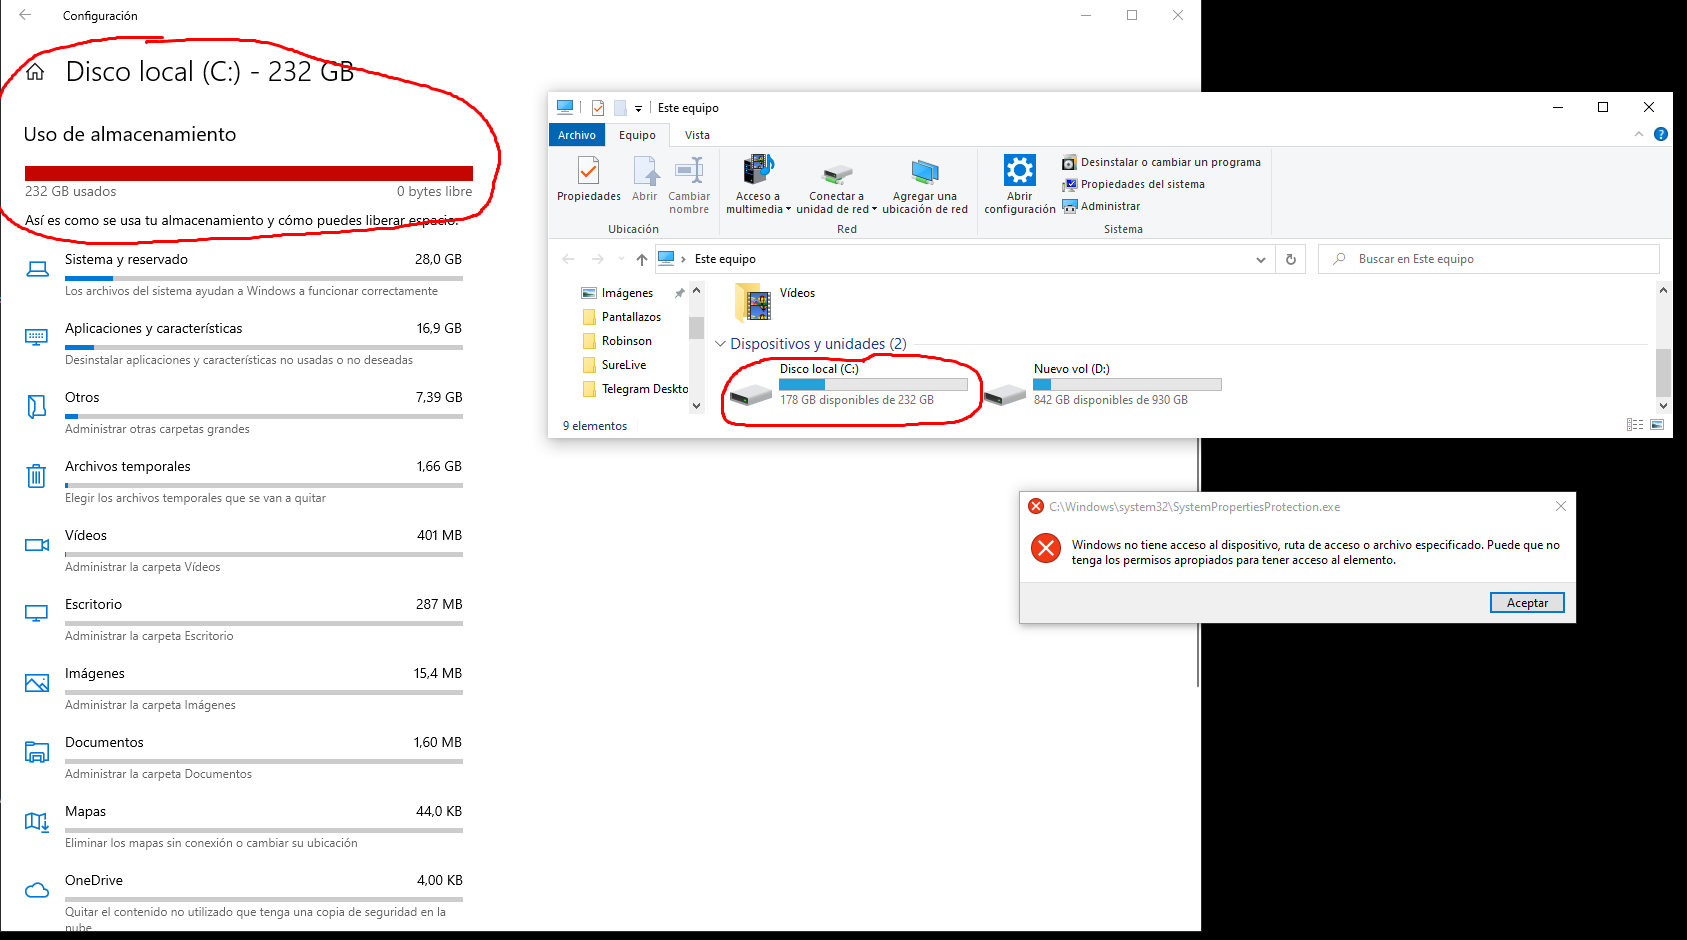Collapse the Dispositivos y unidades group

pyautogui.click(x=720, y=344)
